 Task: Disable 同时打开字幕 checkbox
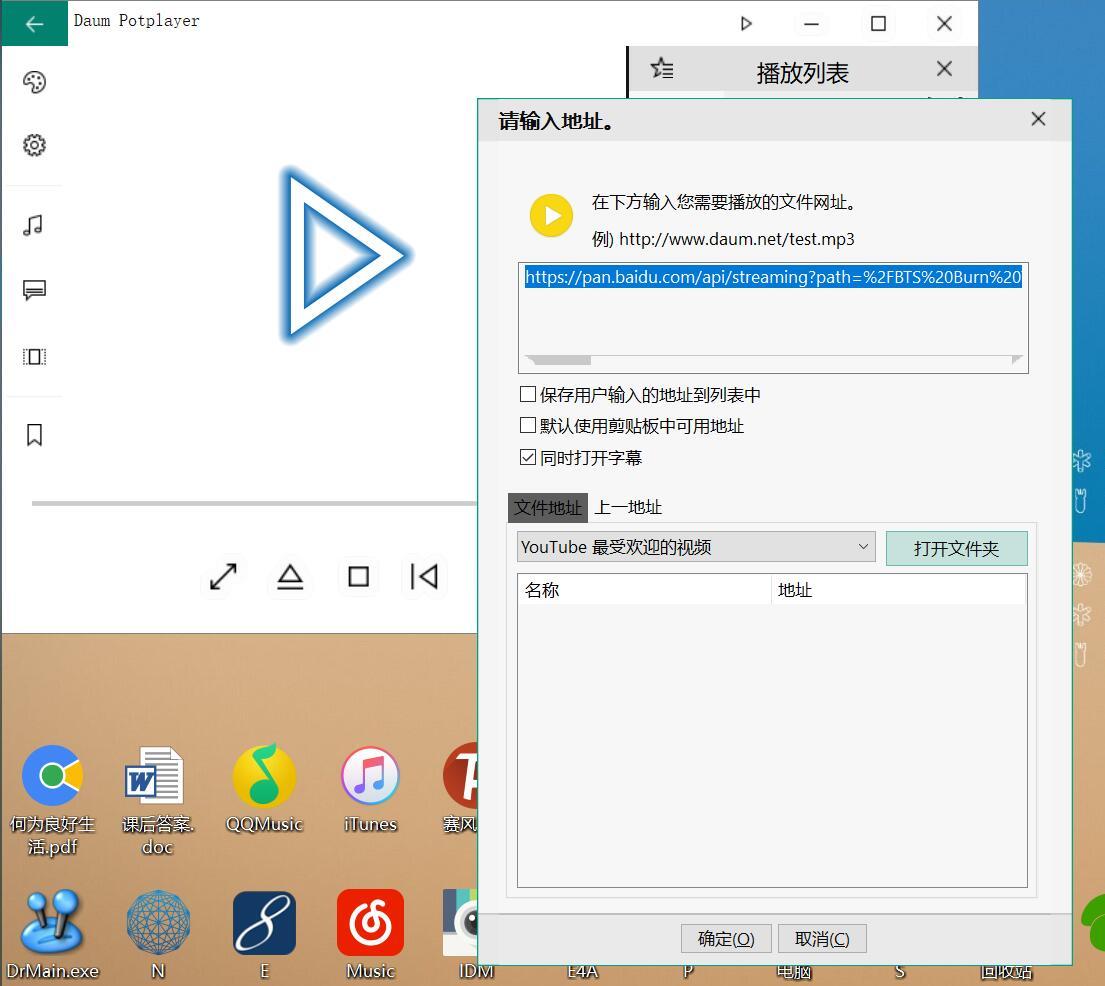(x=528, y=457)
